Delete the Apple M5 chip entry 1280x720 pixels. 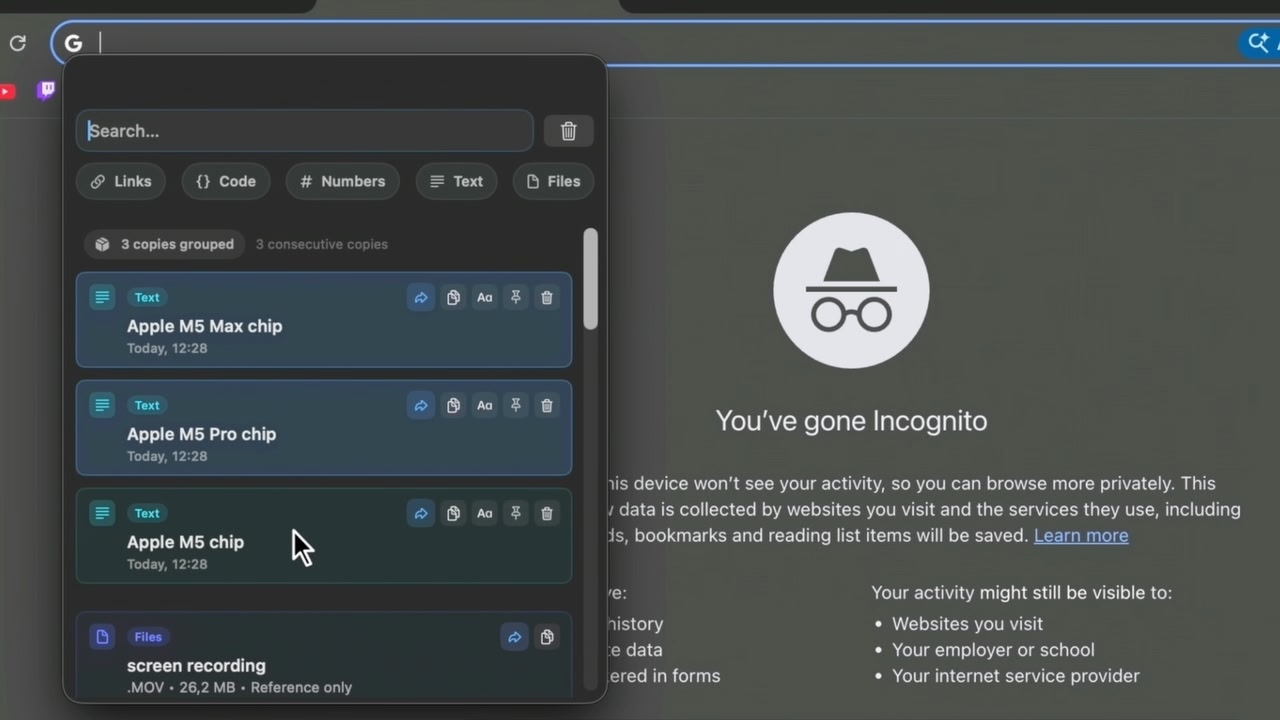point(547,514)
